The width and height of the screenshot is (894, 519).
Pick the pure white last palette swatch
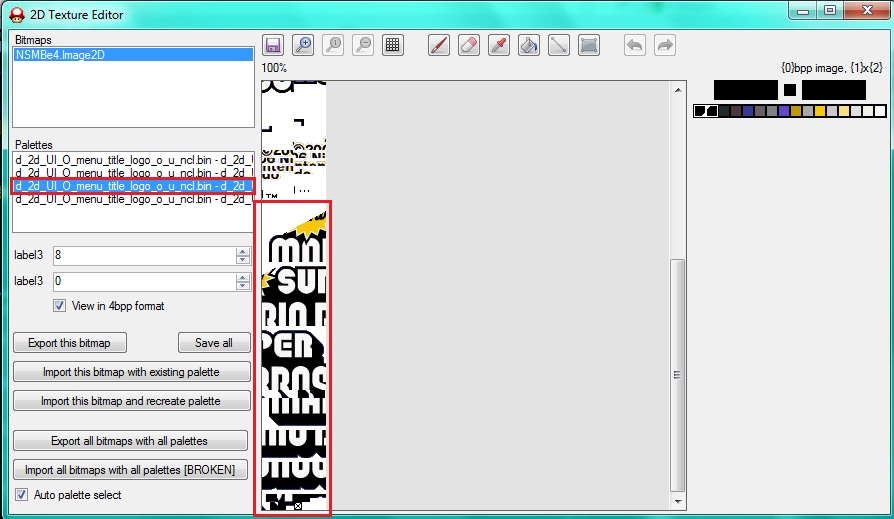click(880, 111)
